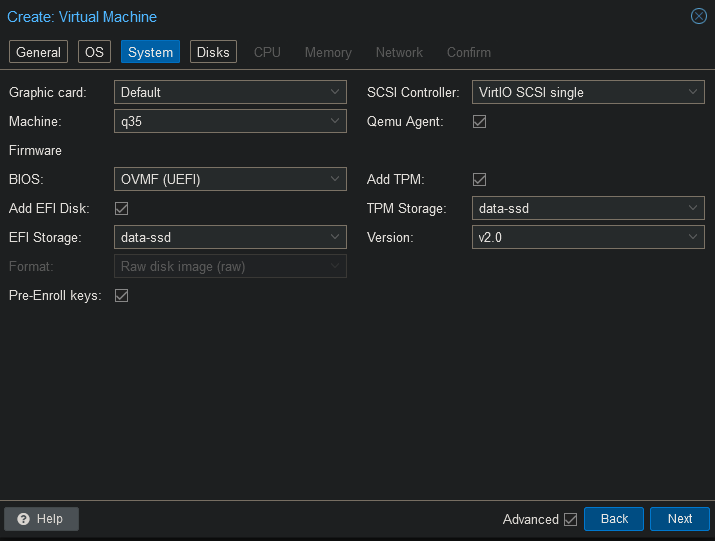Switch to the General tab

[x=38, y=52]
